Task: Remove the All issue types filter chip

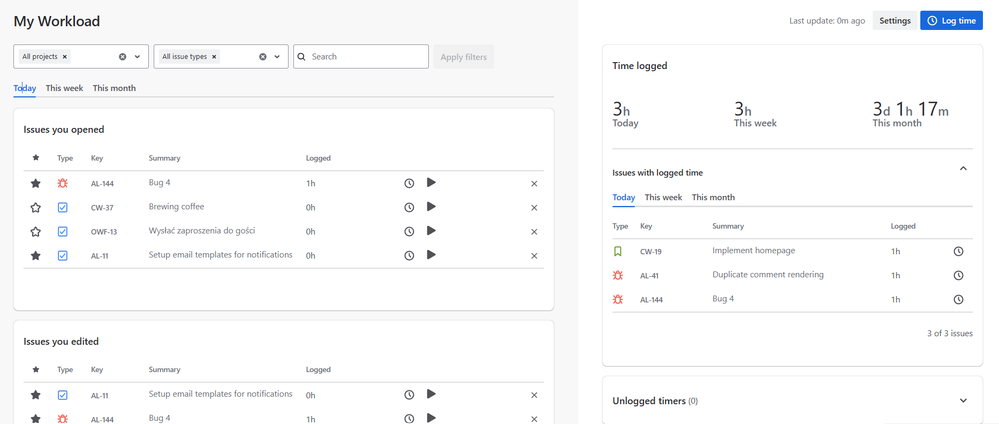Action: 214,57
